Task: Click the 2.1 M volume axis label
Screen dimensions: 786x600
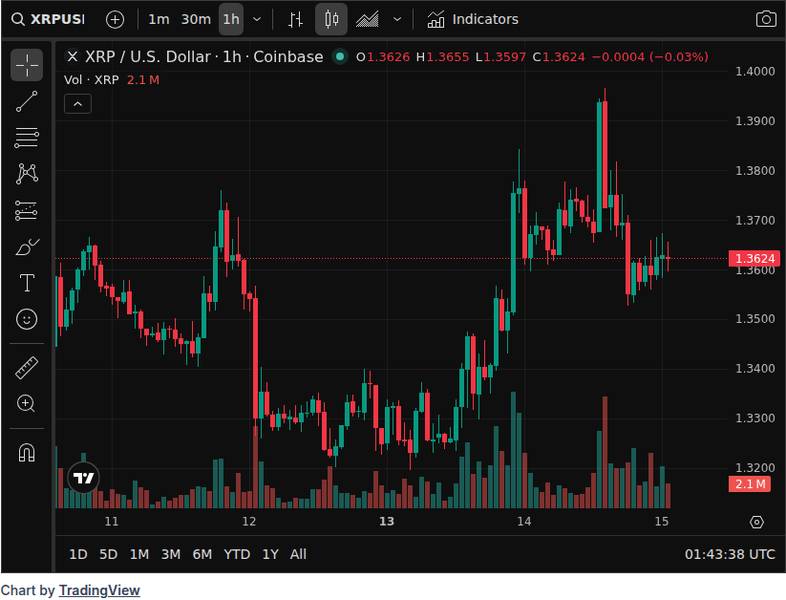Action: click(x=749, y=484)
